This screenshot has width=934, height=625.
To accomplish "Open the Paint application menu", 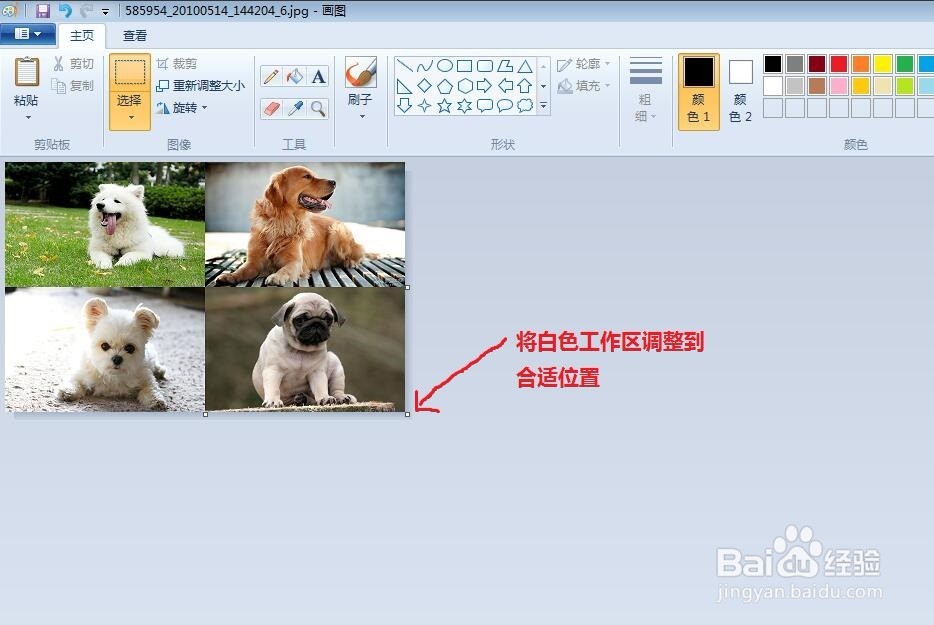I will [27, 33].
